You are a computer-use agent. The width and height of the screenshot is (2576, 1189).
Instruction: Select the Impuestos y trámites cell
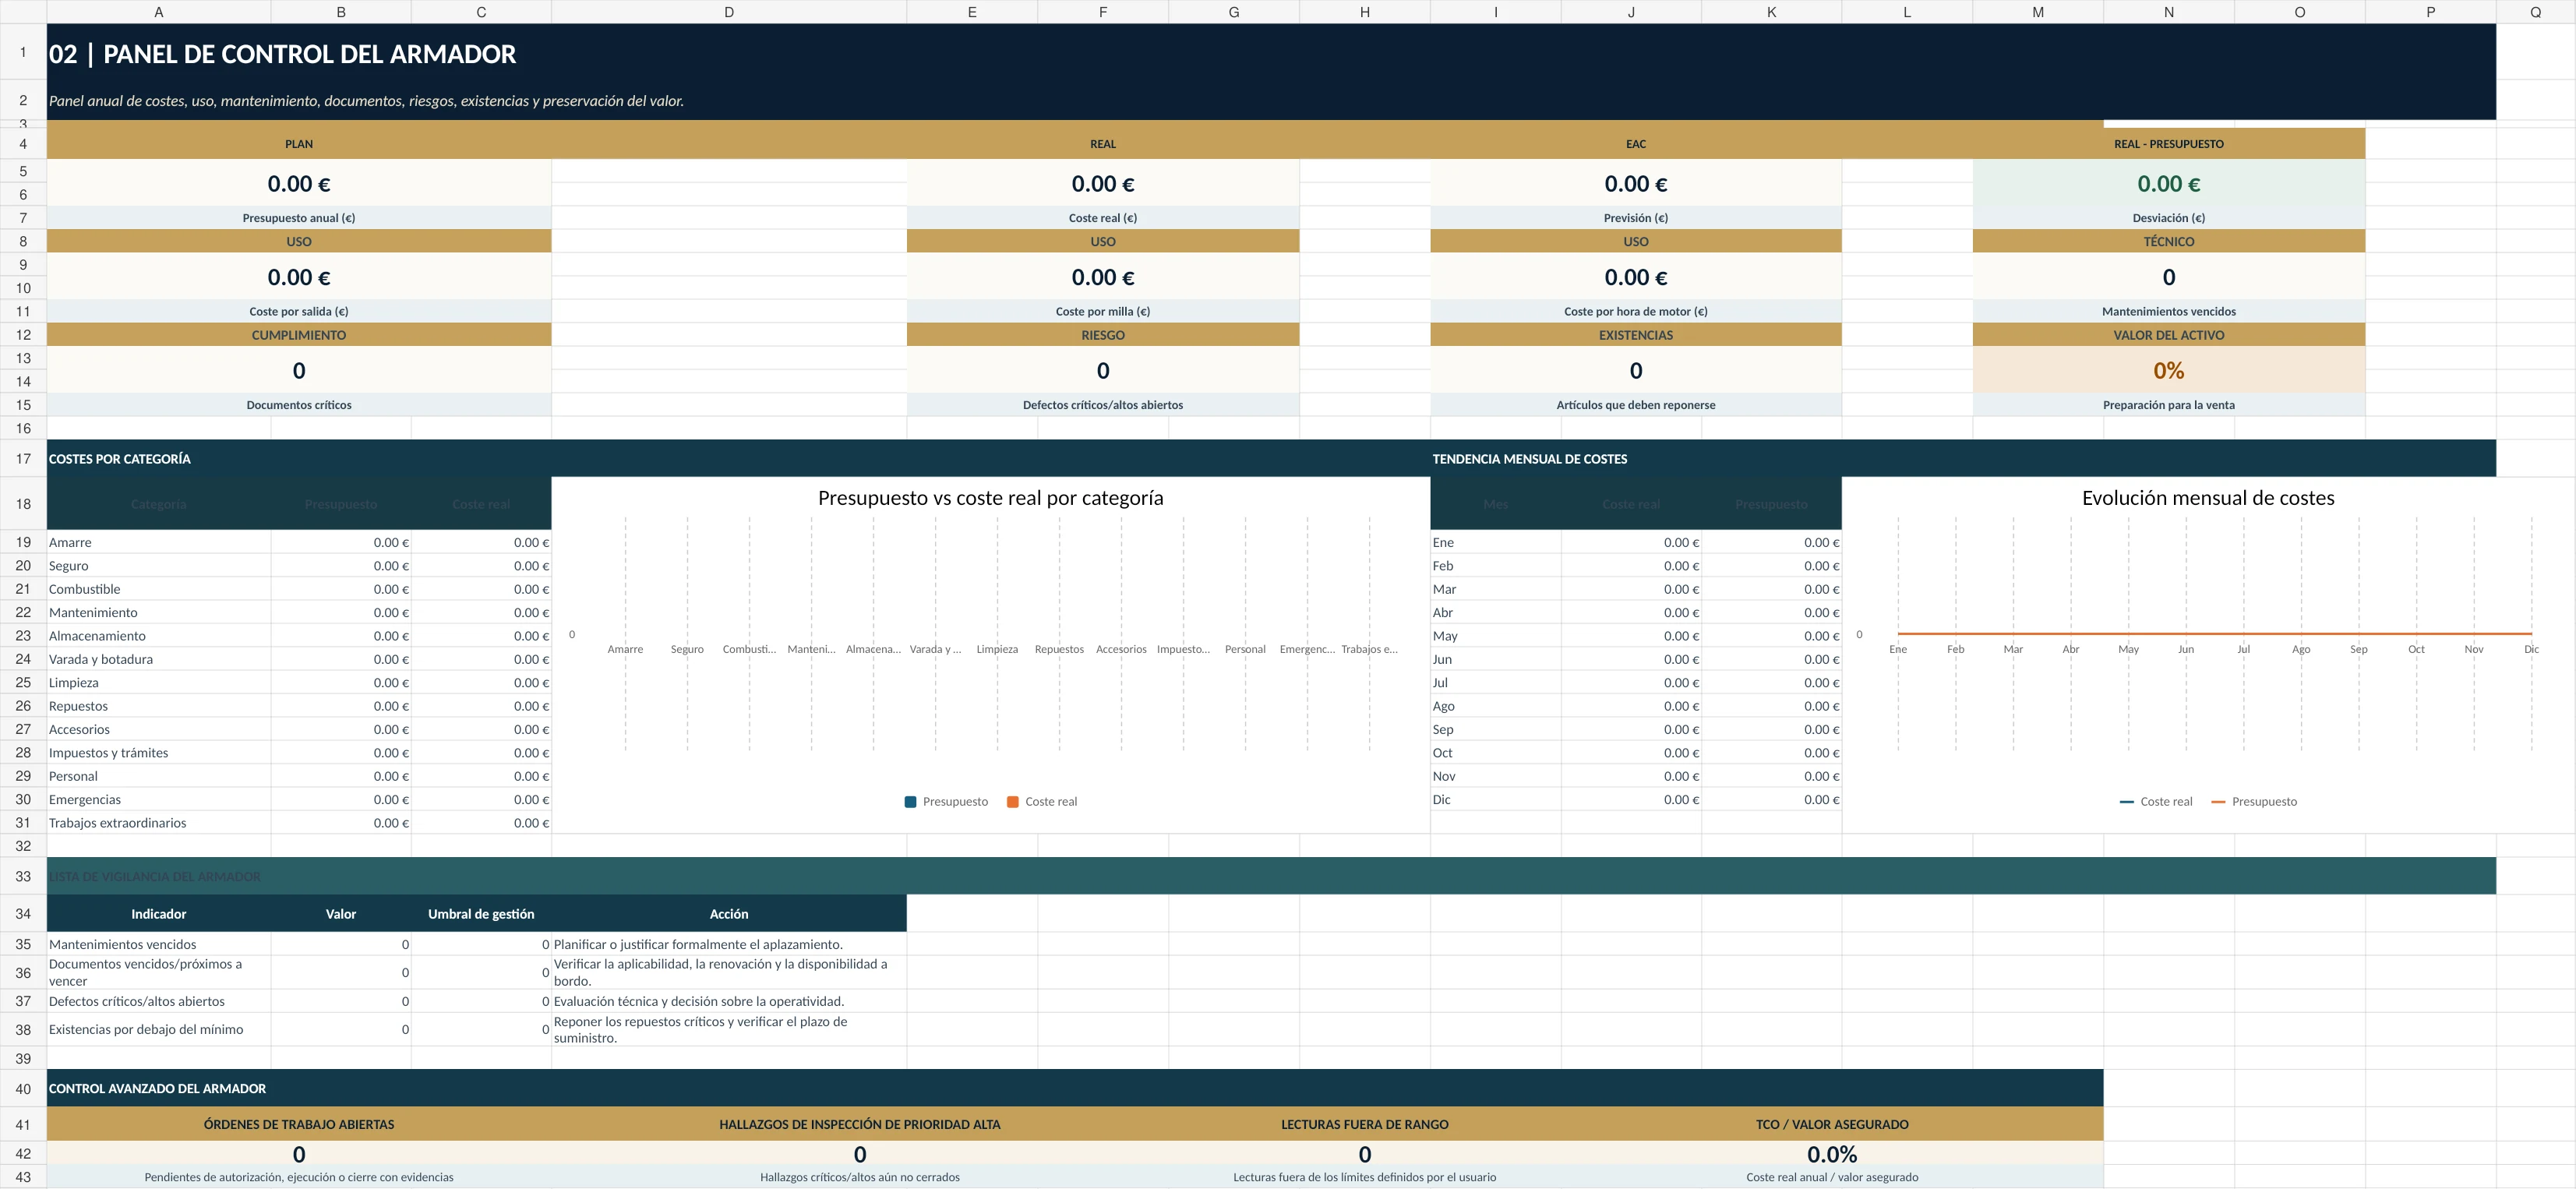click(158, 753)
